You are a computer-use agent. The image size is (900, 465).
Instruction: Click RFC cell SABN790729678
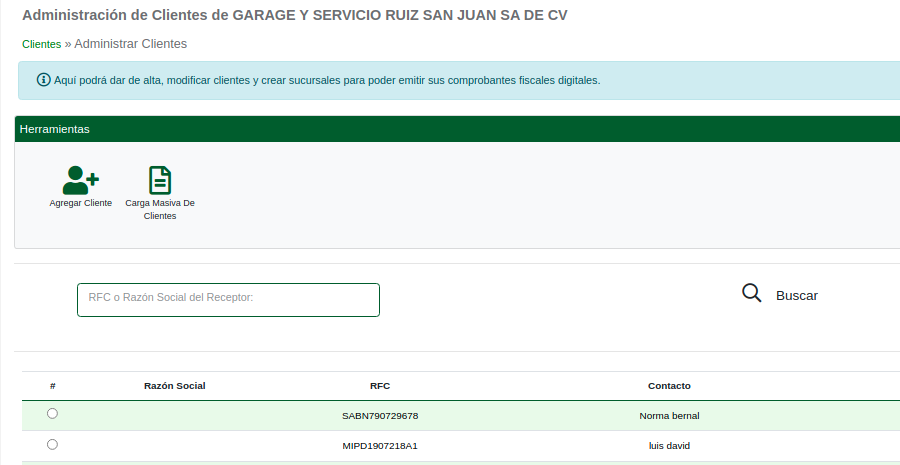380,416
